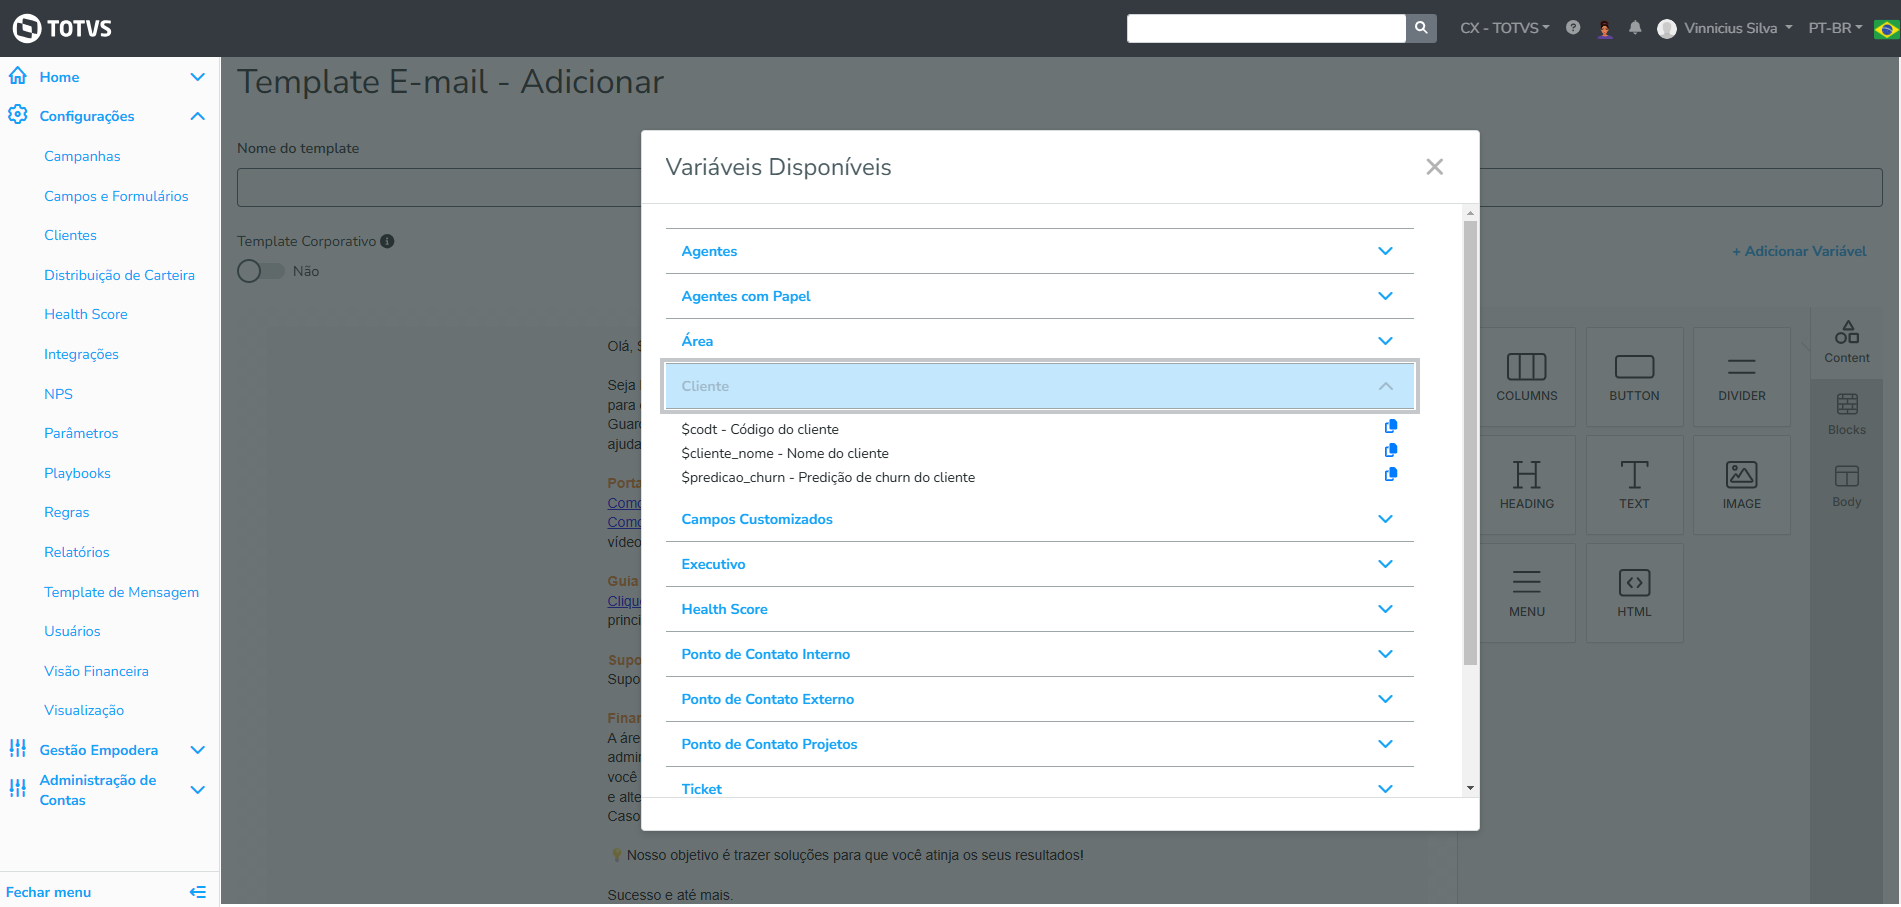Copy the $cliente_nome variable
The width and height of the screenshot is (1901, 907).
[x=1391, y=451]
